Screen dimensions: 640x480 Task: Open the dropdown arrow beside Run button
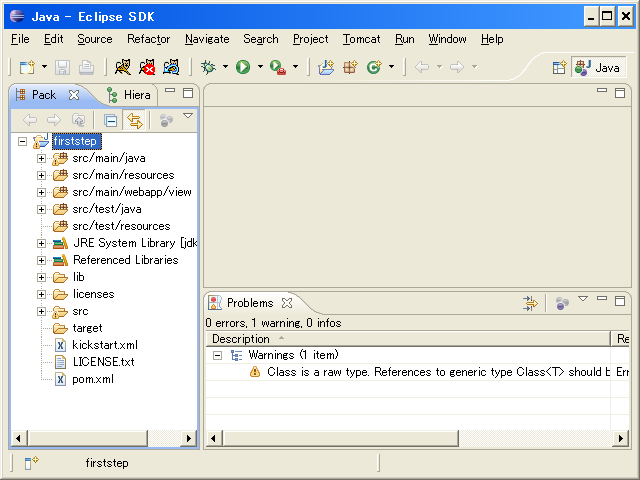pyautogui.click(x=259, y=68)
